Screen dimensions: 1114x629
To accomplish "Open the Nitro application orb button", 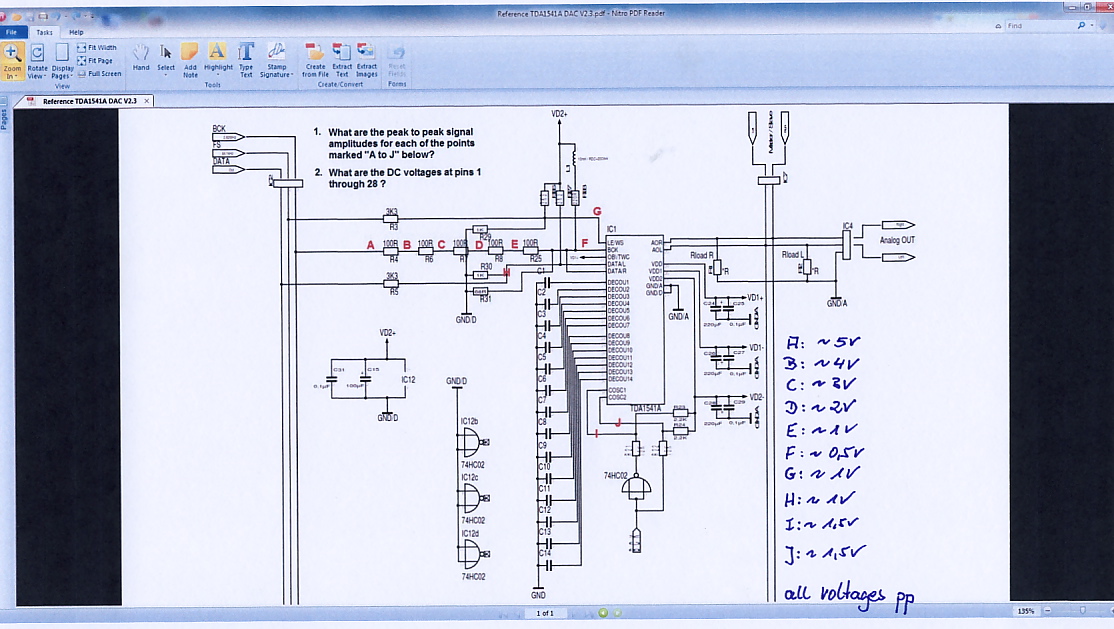I will (2, 17).
